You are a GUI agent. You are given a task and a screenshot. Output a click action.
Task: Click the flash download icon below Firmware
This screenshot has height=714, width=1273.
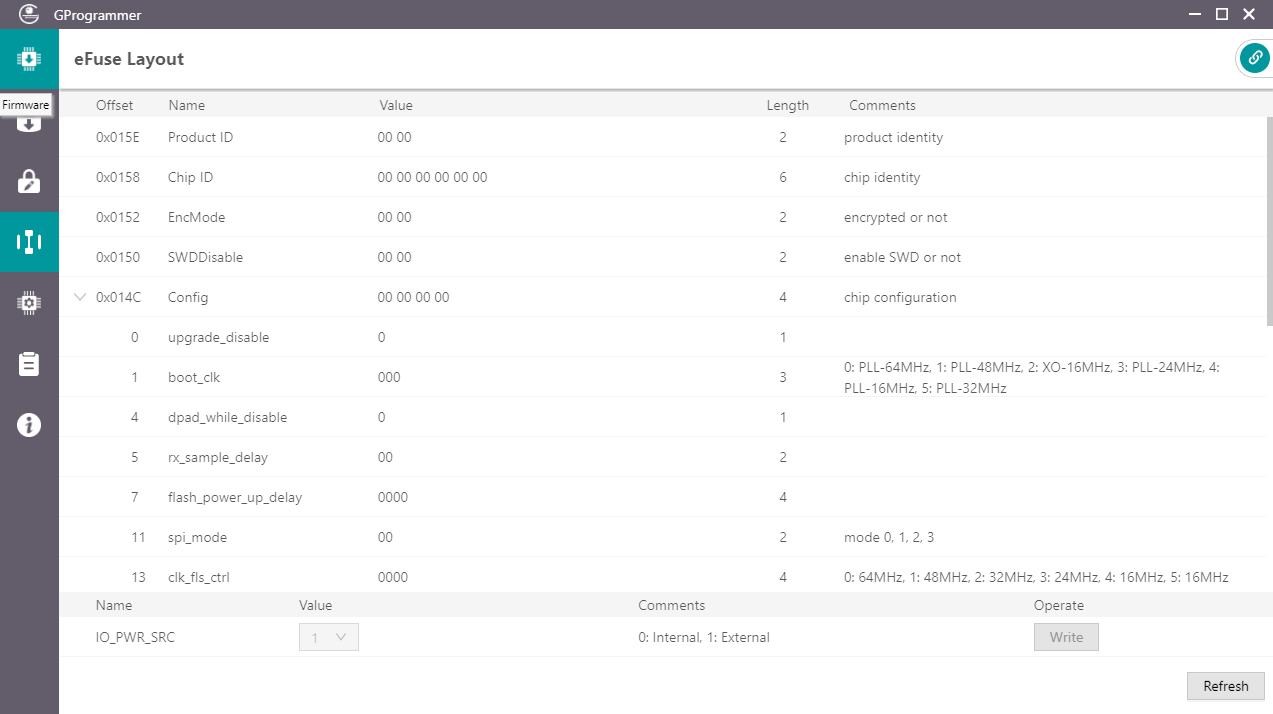tap(29, 124)
